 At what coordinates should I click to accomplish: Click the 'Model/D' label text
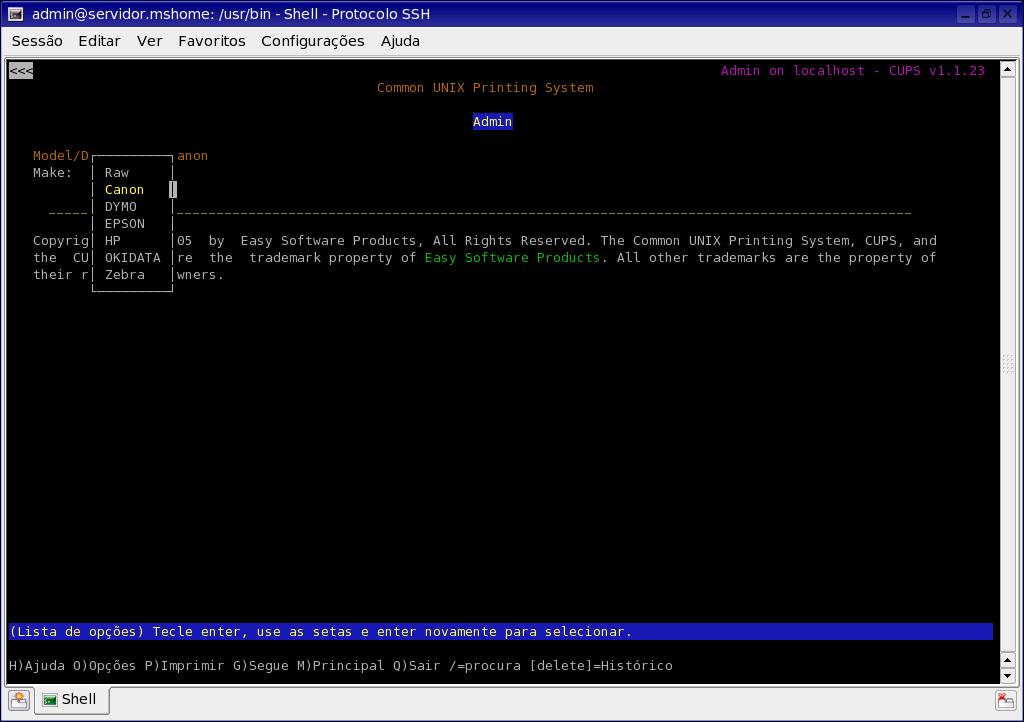click(61, 156)
